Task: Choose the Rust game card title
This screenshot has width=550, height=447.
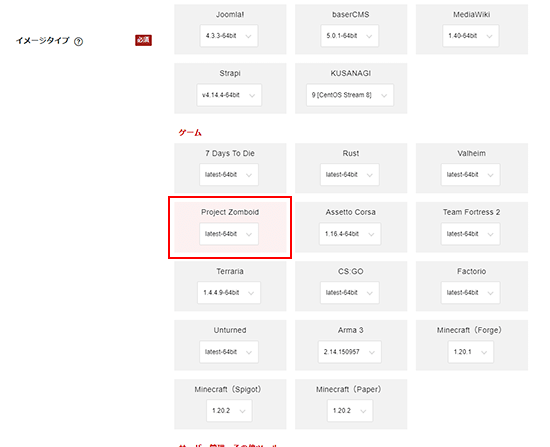Action: pos(350,153)
